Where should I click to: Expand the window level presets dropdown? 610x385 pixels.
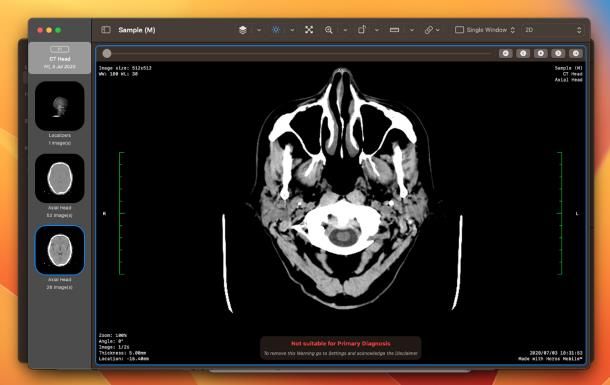click(x=292, y=30)
